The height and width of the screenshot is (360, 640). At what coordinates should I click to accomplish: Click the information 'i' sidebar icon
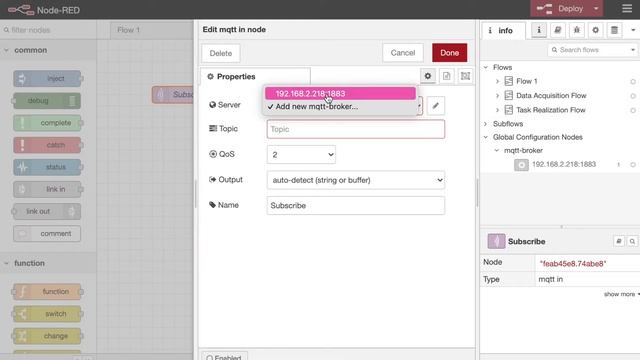[539, 30]
